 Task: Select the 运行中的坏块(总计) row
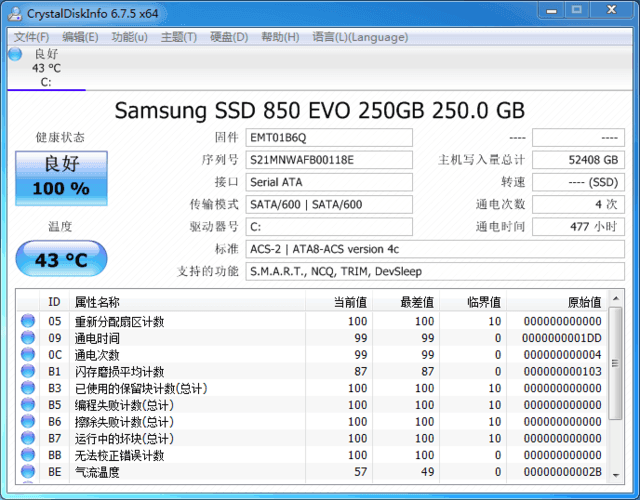[x=312, y=438]
